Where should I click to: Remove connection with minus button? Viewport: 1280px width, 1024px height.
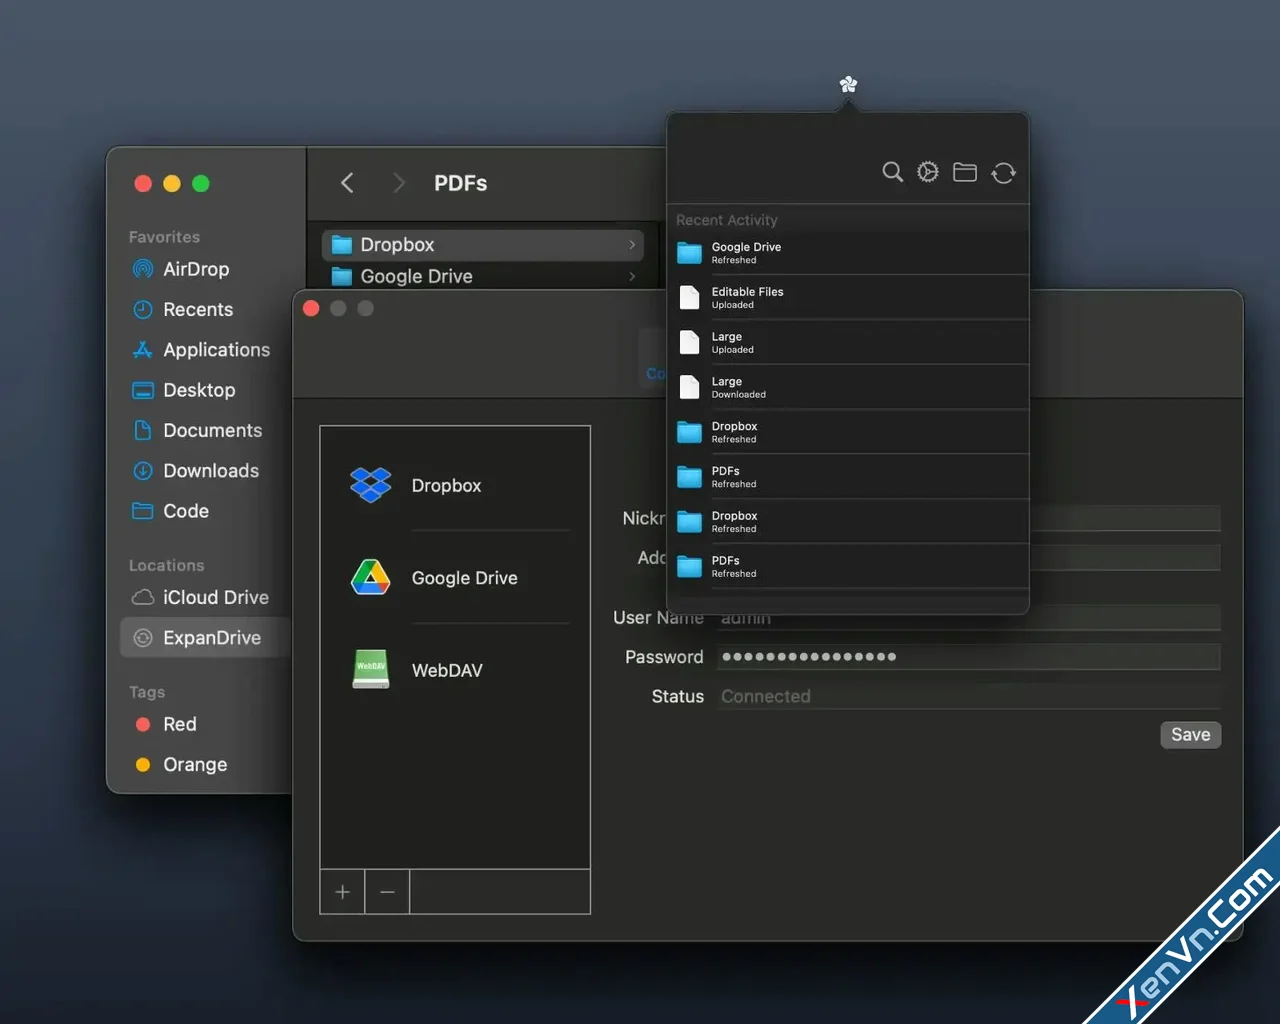click(x=387, y=892)
